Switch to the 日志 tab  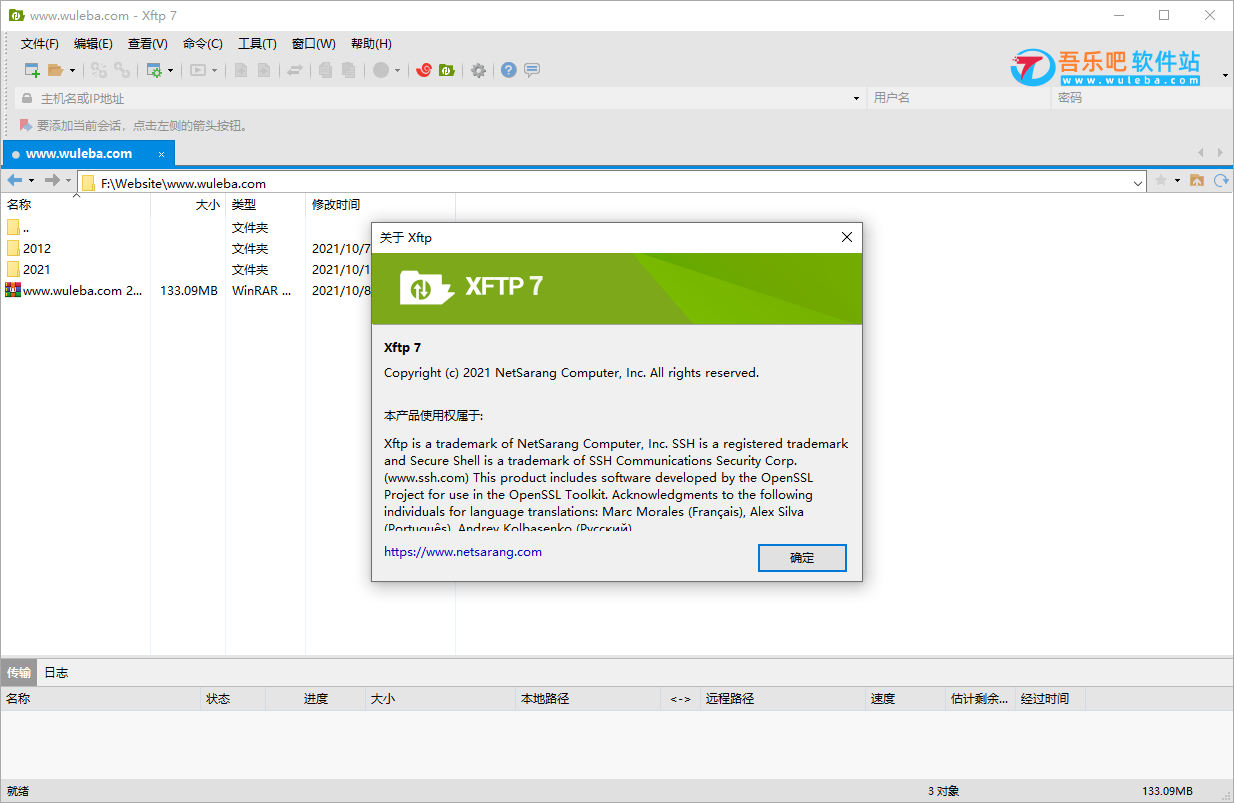tap(56, 673)
